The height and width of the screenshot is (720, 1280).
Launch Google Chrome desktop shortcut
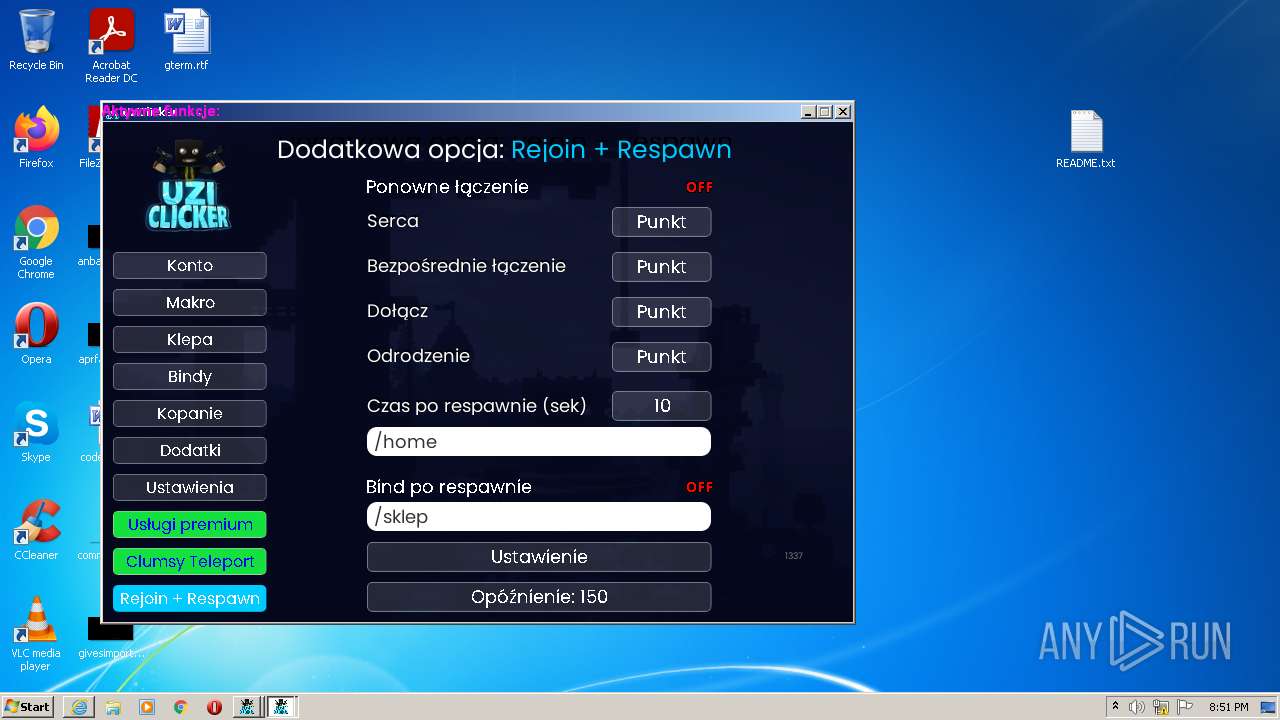(36, 242)
